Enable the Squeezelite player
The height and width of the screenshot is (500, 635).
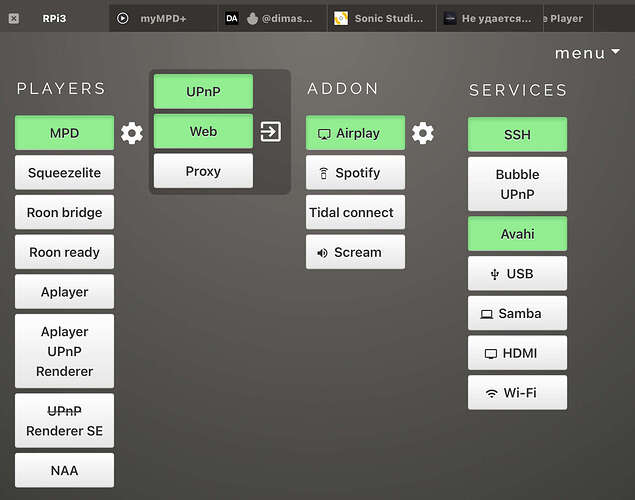pos(64,172)
